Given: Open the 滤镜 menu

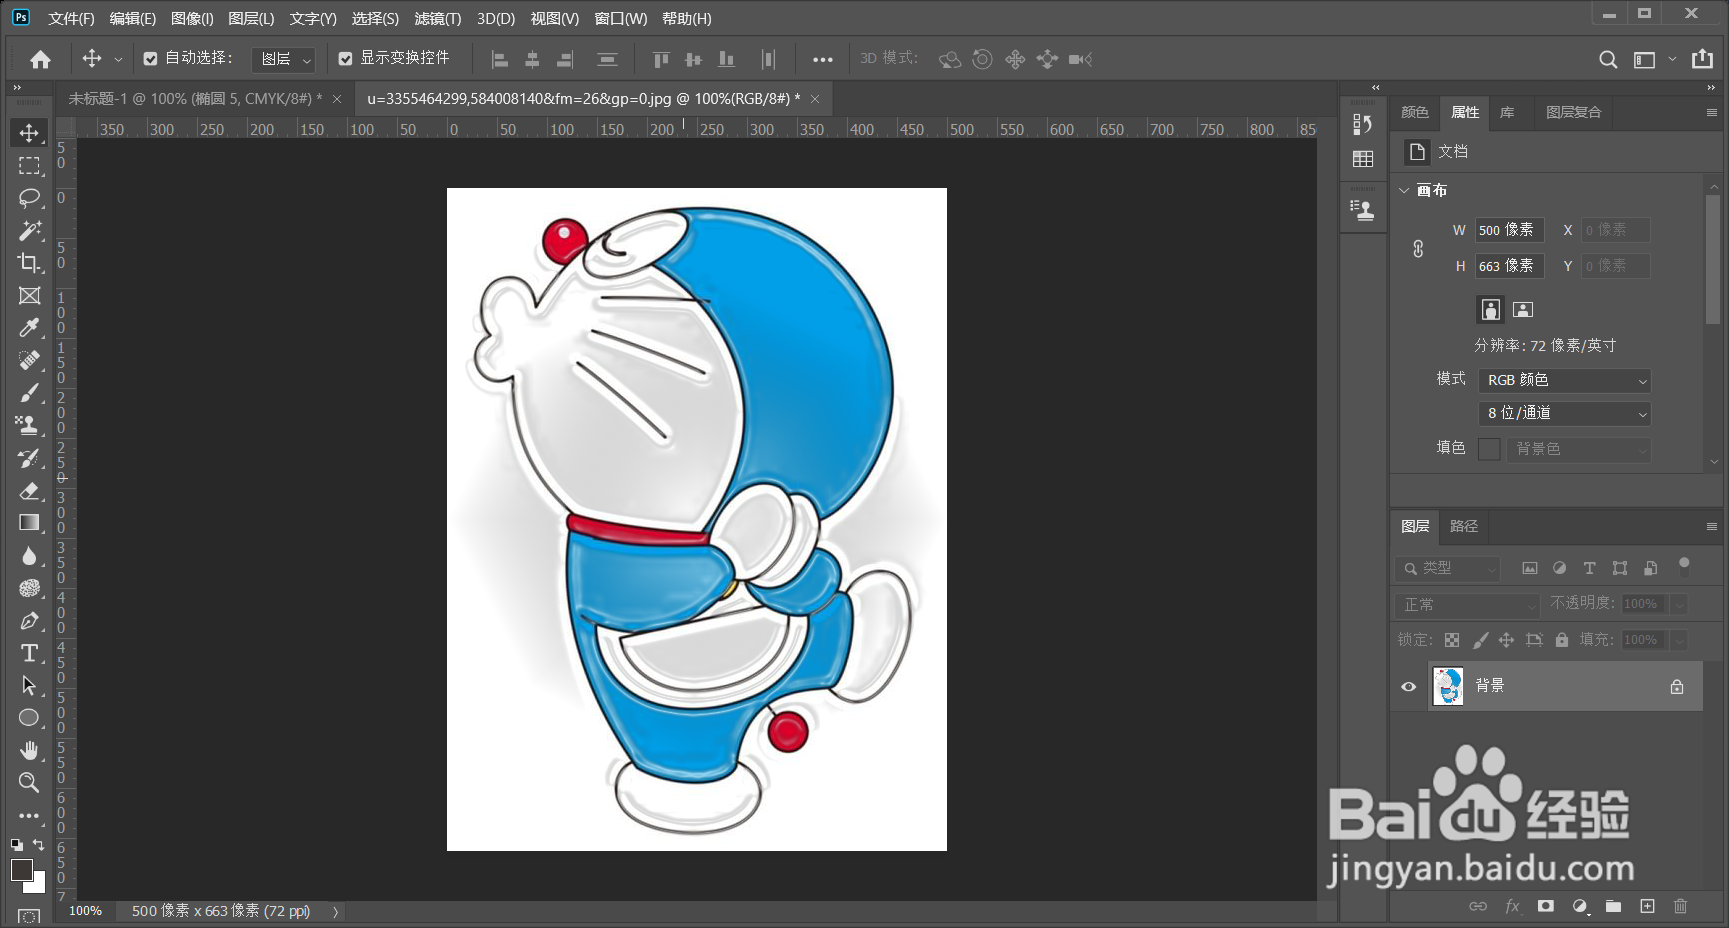Looking at the screenshot, I should [437, 18].
